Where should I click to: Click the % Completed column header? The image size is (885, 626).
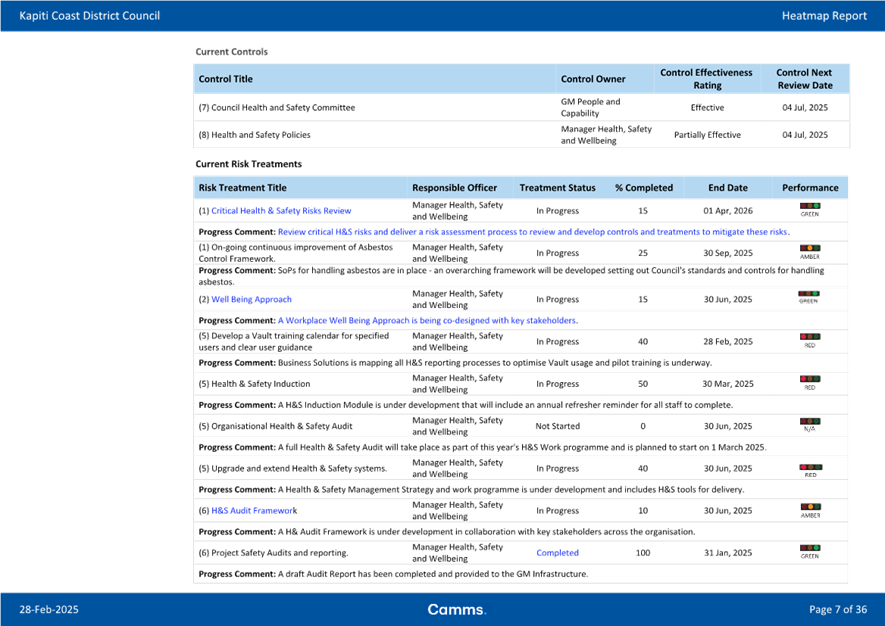pos(644,188)
